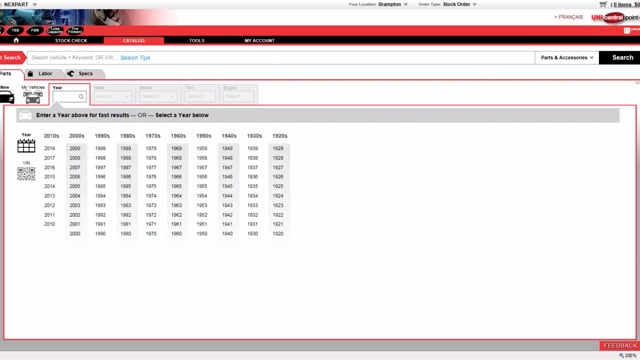Select year 2018
Image resolution: width=640 pixels, height=360 pixels.
click(x=49, y=149)
